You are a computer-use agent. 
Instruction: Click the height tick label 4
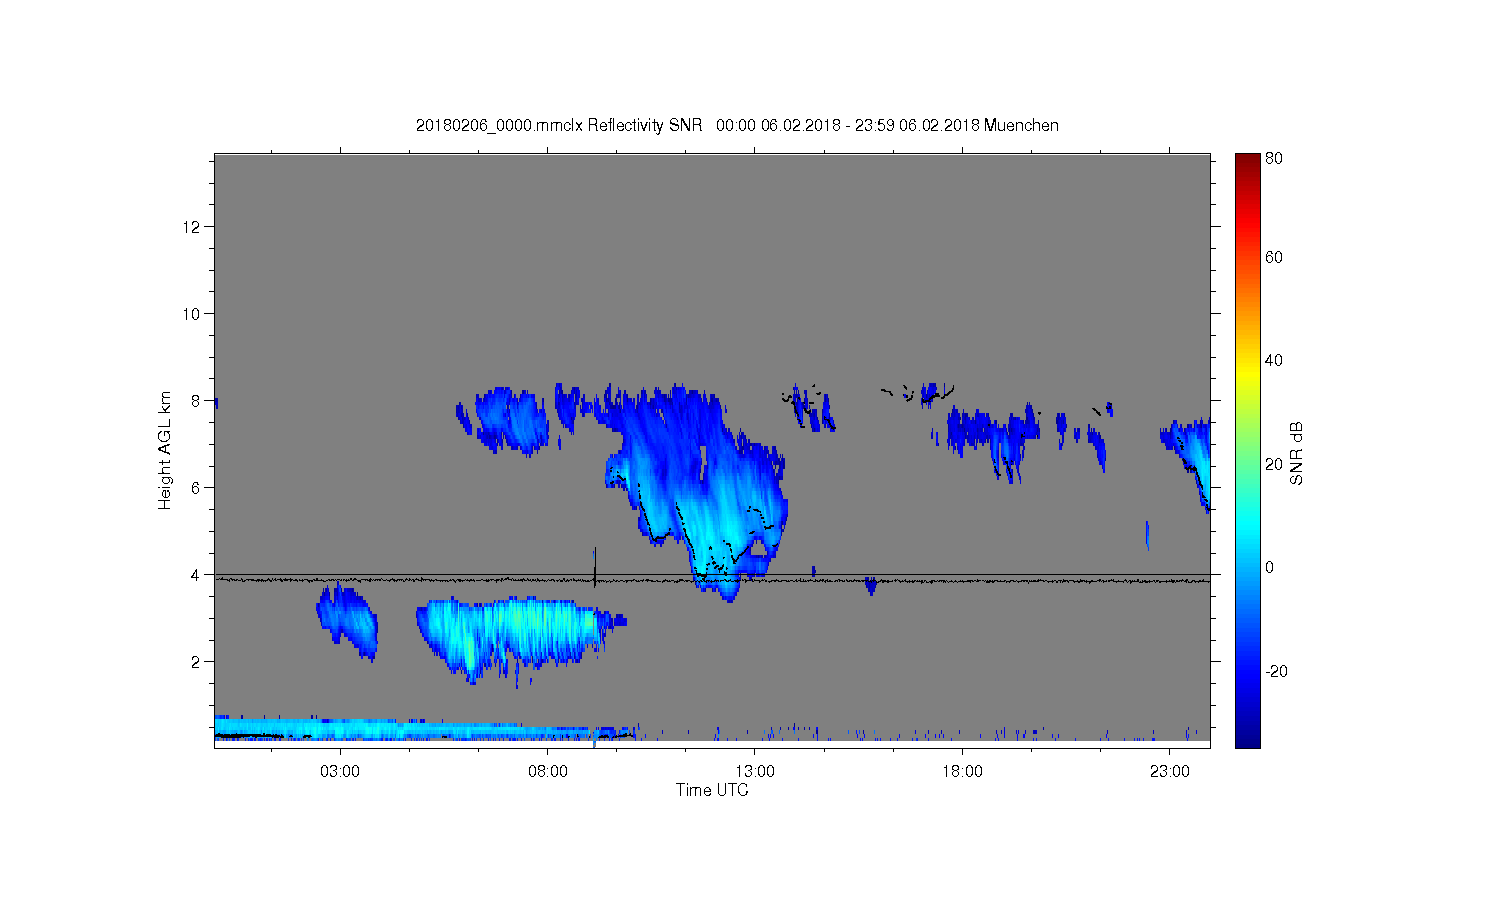coord(197,575)
